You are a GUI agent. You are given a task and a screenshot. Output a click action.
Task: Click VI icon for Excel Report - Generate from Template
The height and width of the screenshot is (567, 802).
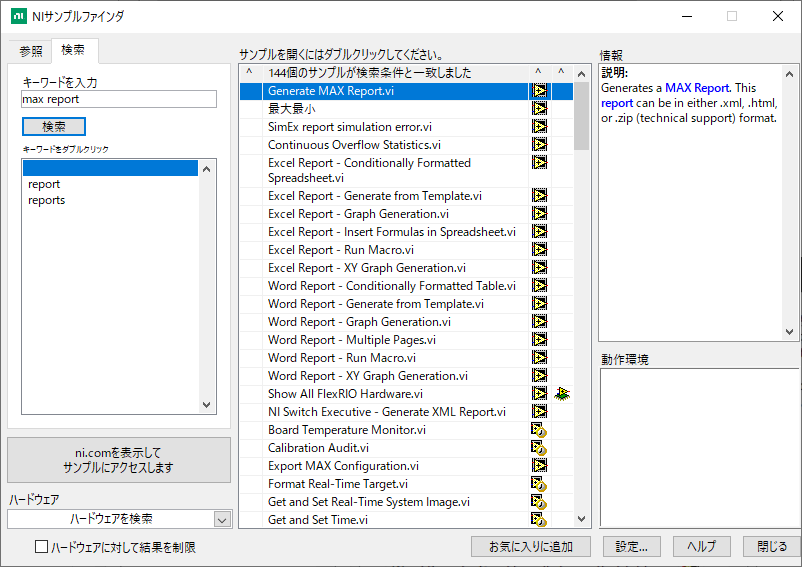tap(539, 196)
